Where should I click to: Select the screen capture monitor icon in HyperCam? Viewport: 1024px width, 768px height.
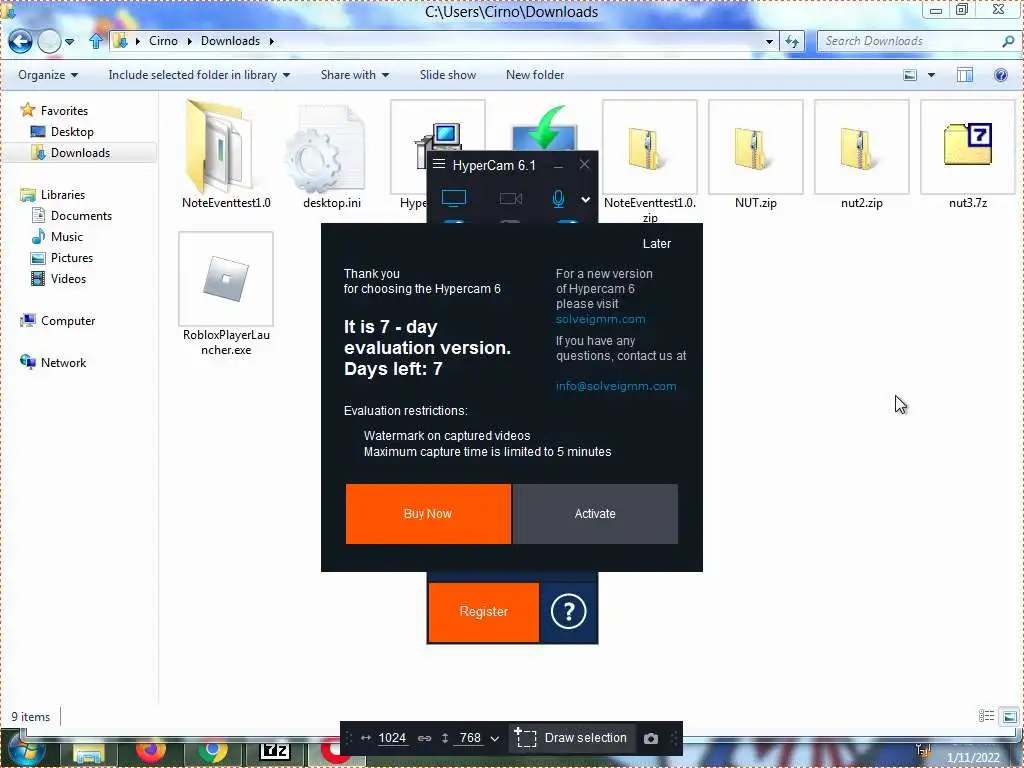click(x=454, y=198)
